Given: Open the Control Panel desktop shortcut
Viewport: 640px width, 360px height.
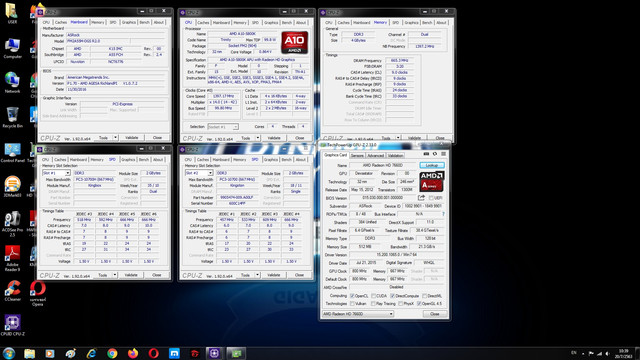Looking at the screenshot, I should [12, 152].
